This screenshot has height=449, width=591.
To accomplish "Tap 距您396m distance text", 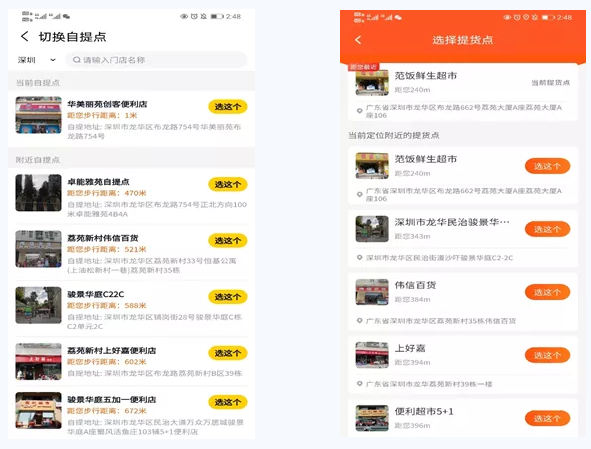I will 412,425.
